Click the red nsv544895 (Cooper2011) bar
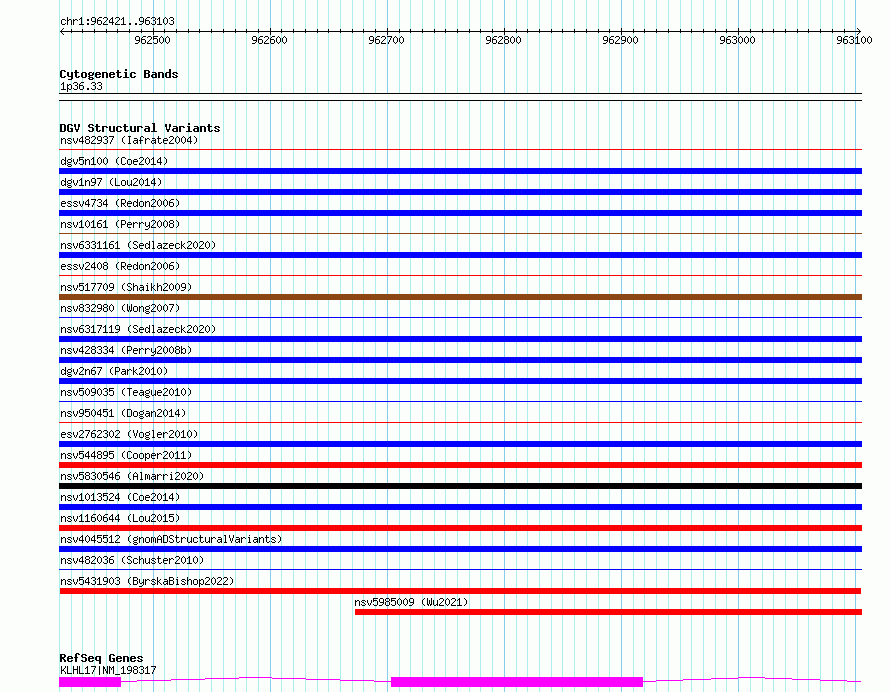The image size is (890, 692). pyautogui.click(x=460, y=465)
